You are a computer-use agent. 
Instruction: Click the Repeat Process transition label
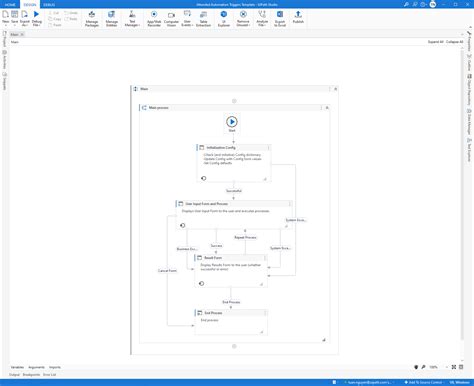click(x=245, y=237)
